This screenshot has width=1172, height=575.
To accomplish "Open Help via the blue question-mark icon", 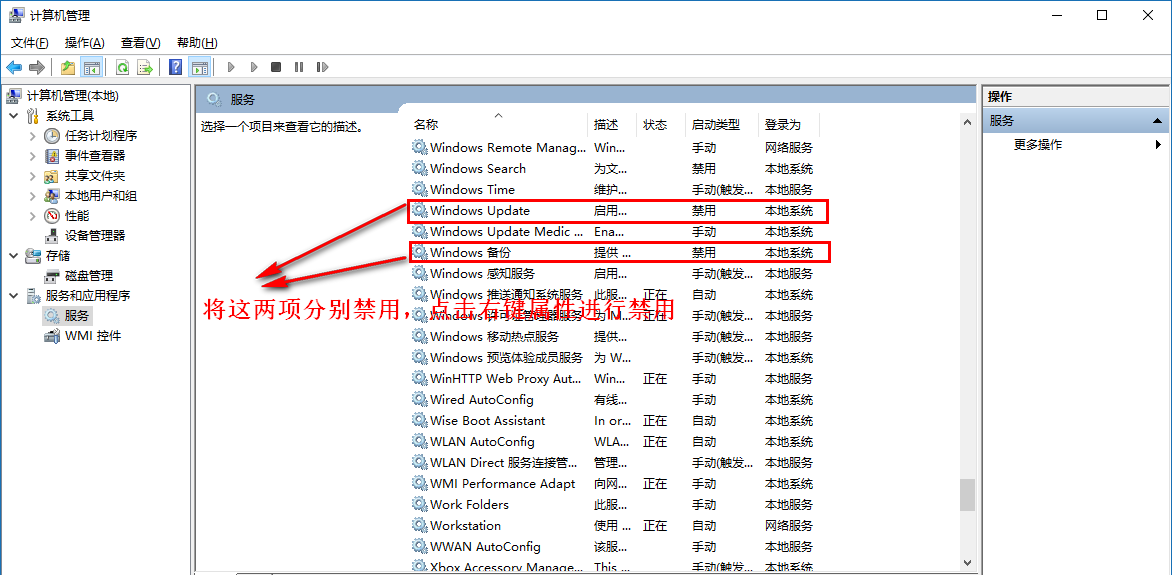I will [176, 67].
